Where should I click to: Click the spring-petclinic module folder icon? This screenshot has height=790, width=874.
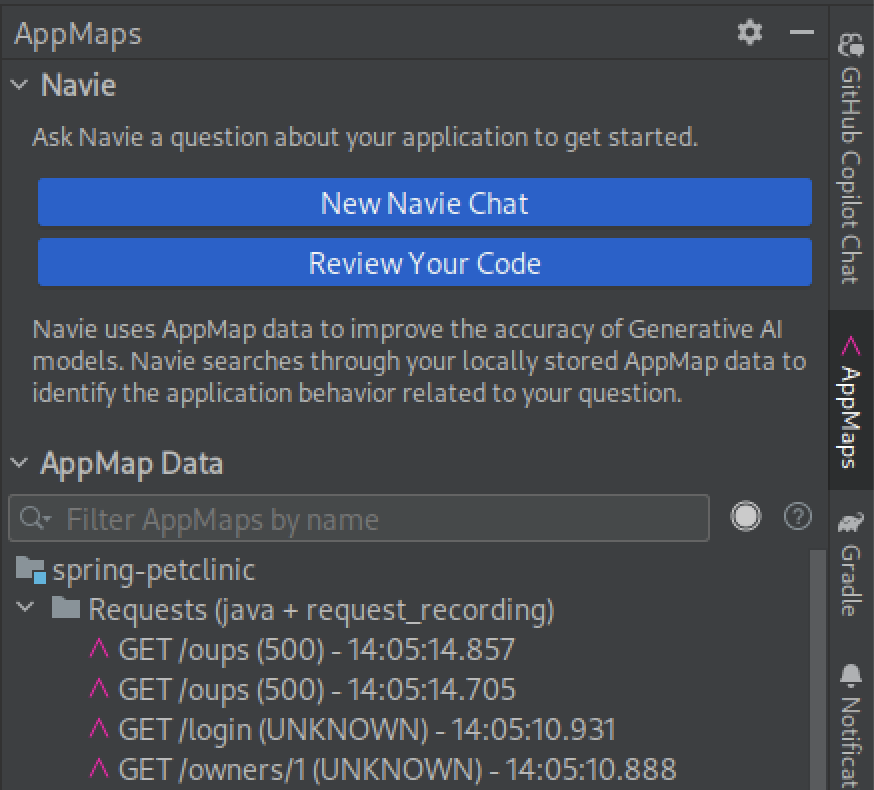pos(31,570)
